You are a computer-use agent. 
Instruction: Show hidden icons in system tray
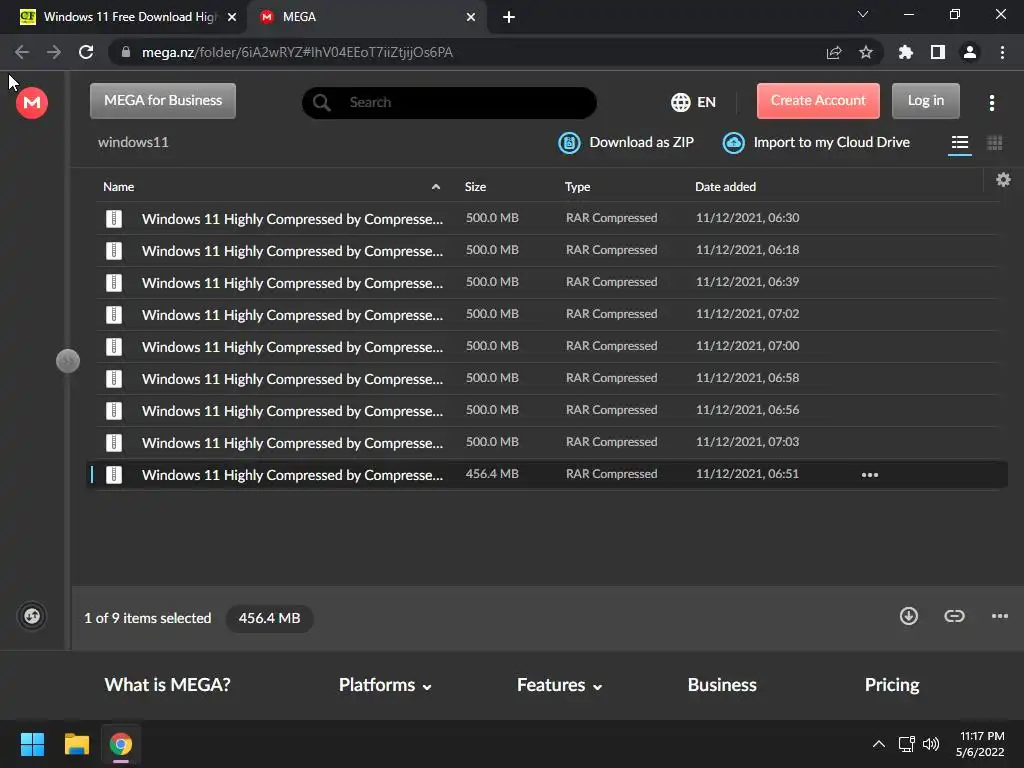point(879,744)
